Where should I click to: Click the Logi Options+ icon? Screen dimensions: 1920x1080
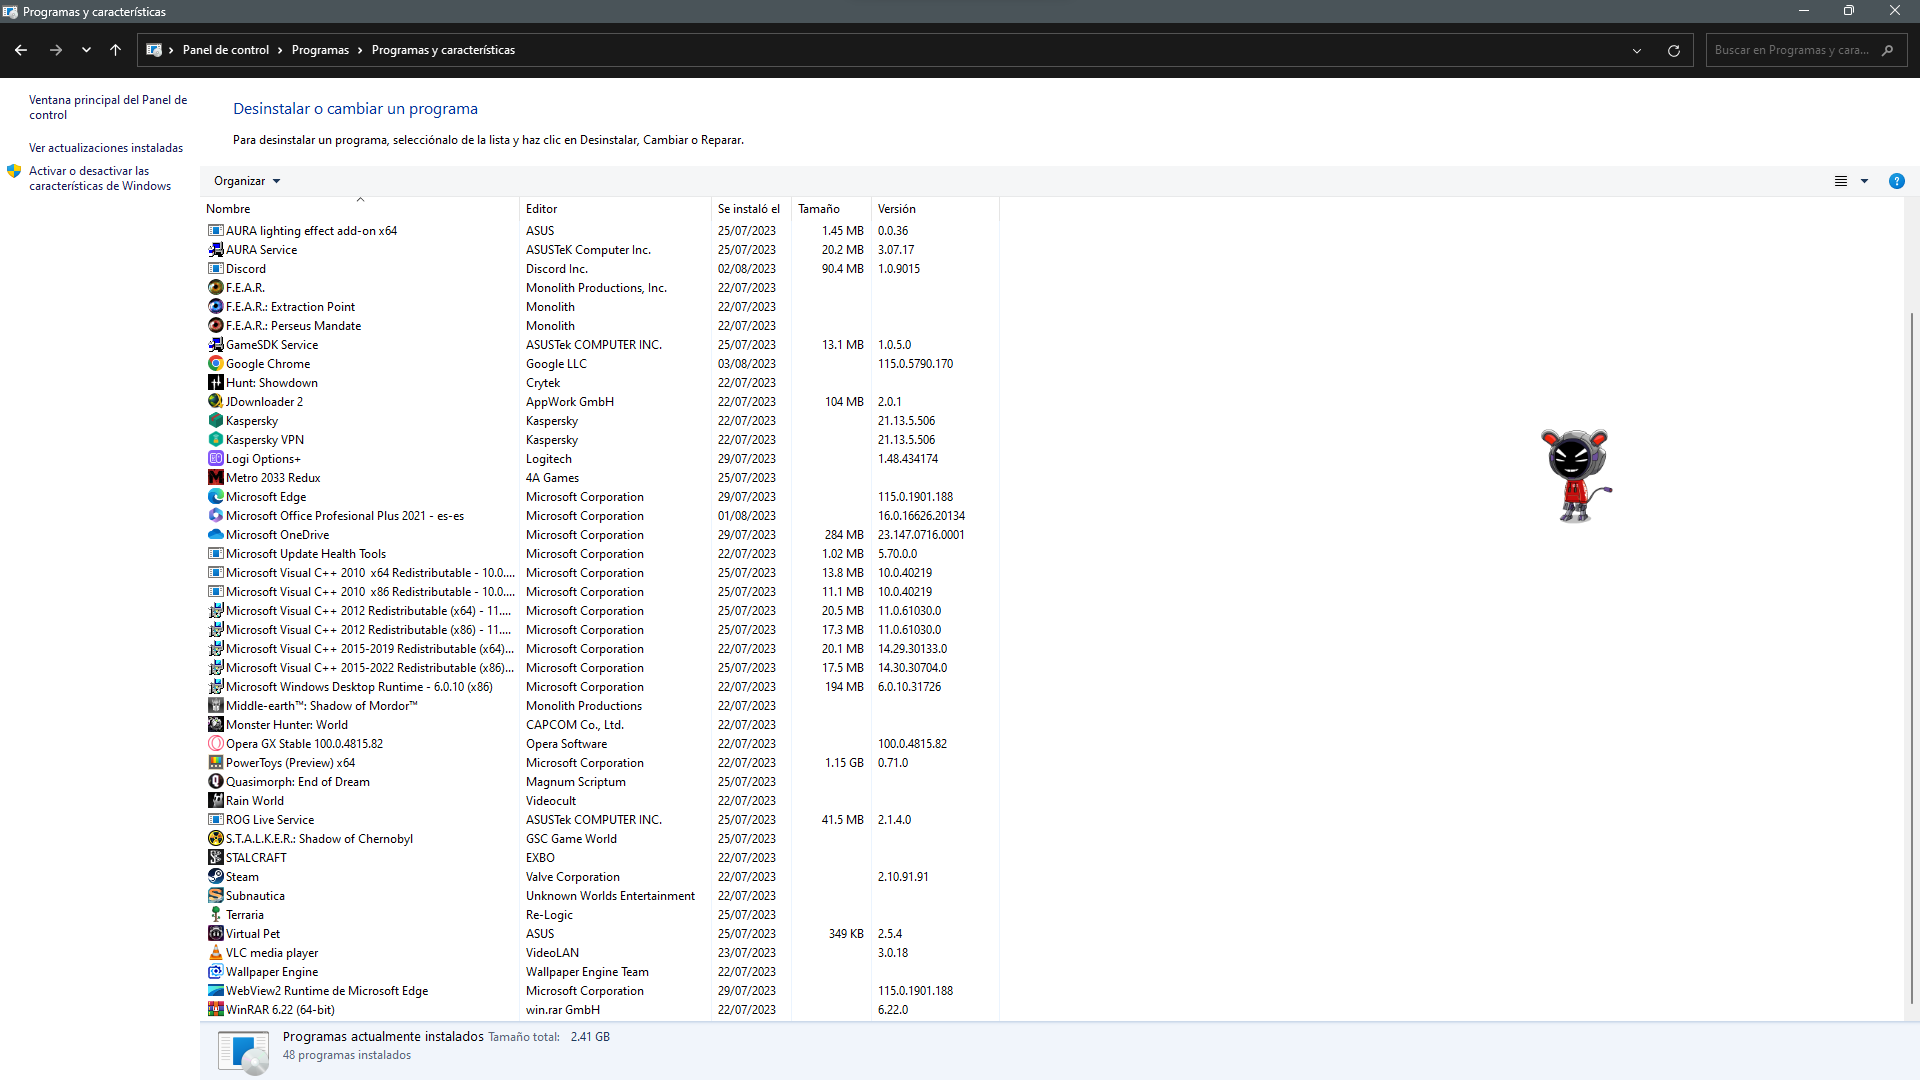(215, 458)
